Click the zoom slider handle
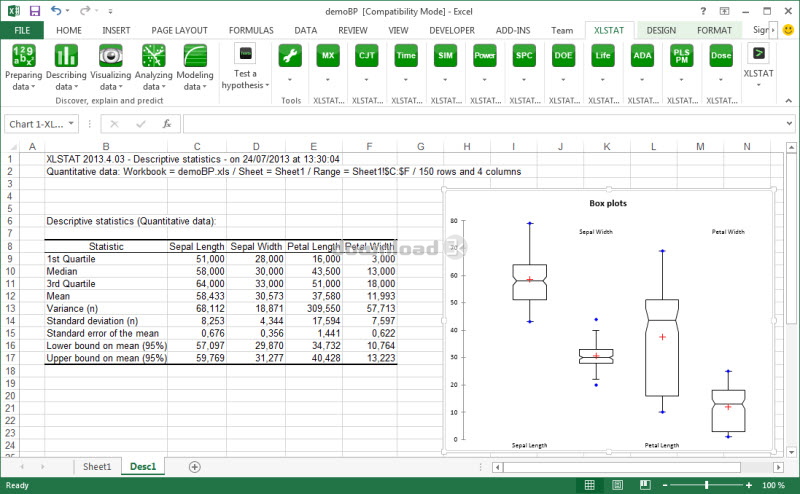 707,485
